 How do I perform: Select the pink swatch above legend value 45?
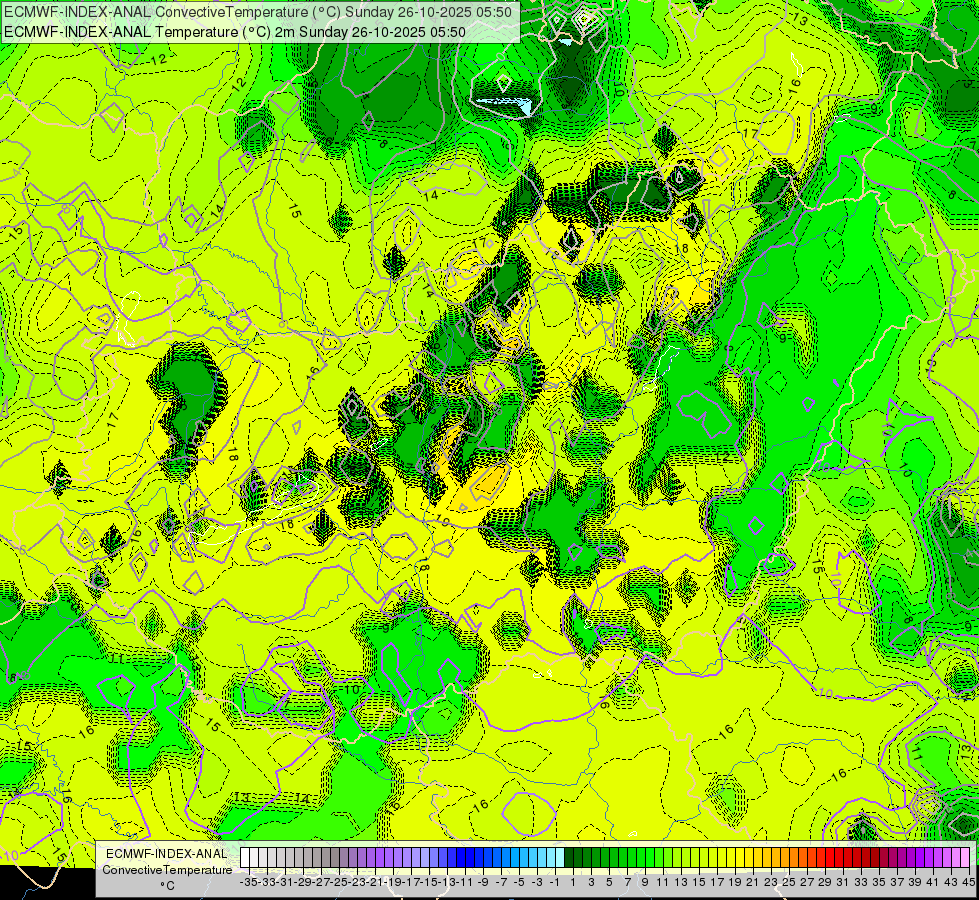(x=965, y=858)
